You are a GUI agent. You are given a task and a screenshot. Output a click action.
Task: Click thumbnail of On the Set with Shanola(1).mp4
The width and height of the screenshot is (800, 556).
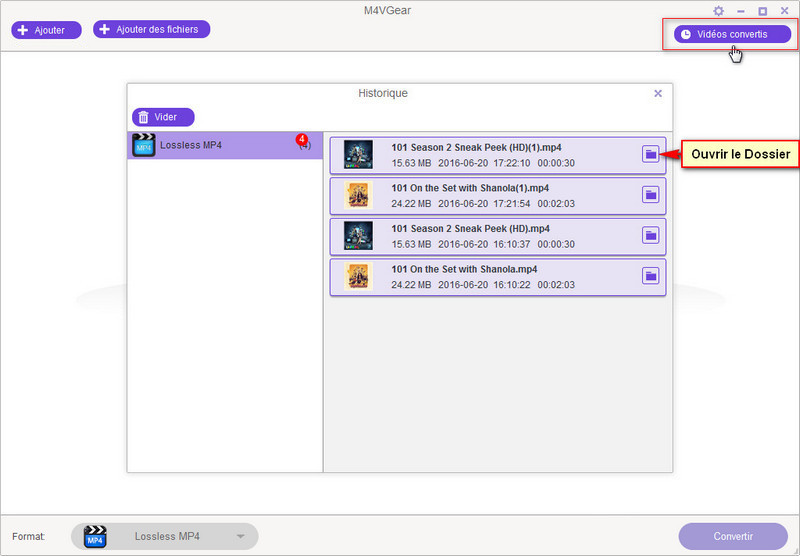point(358,195)
